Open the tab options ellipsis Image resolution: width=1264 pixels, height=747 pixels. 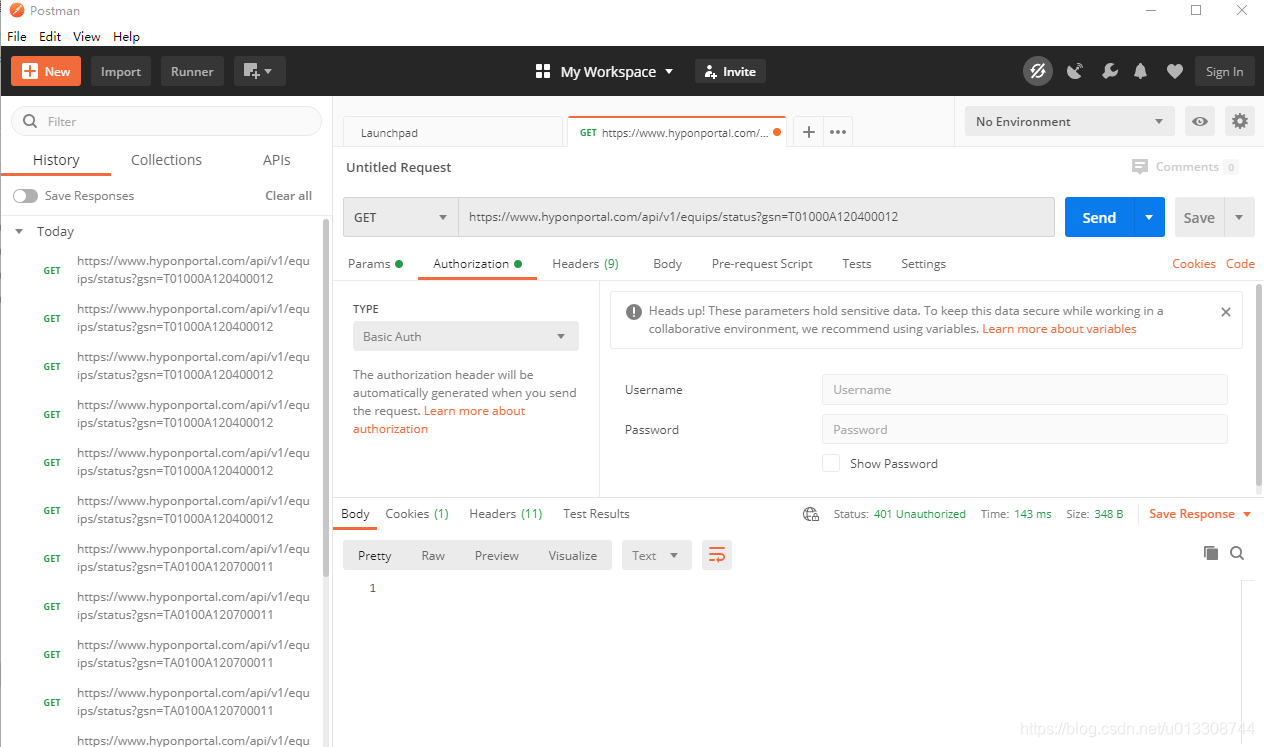click(838, 132)
